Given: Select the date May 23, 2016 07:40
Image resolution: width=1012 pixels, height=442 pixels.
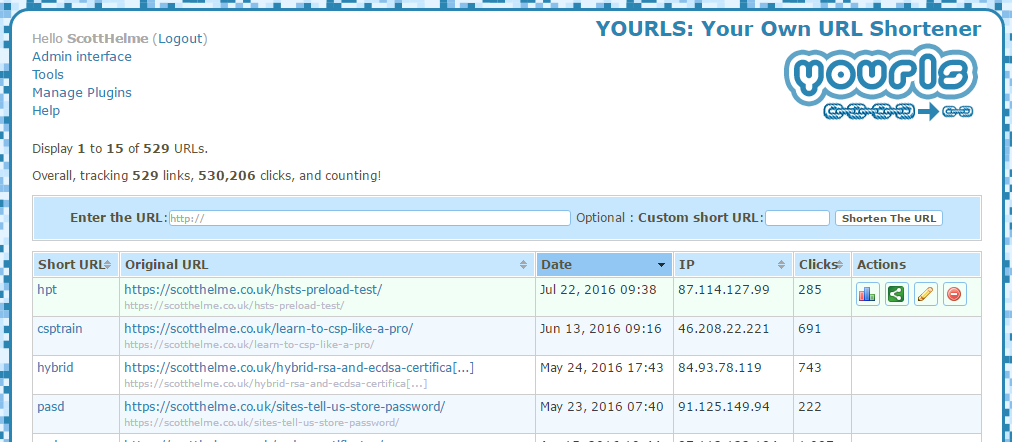Looking at the screenshot, I should click(602, 407).
